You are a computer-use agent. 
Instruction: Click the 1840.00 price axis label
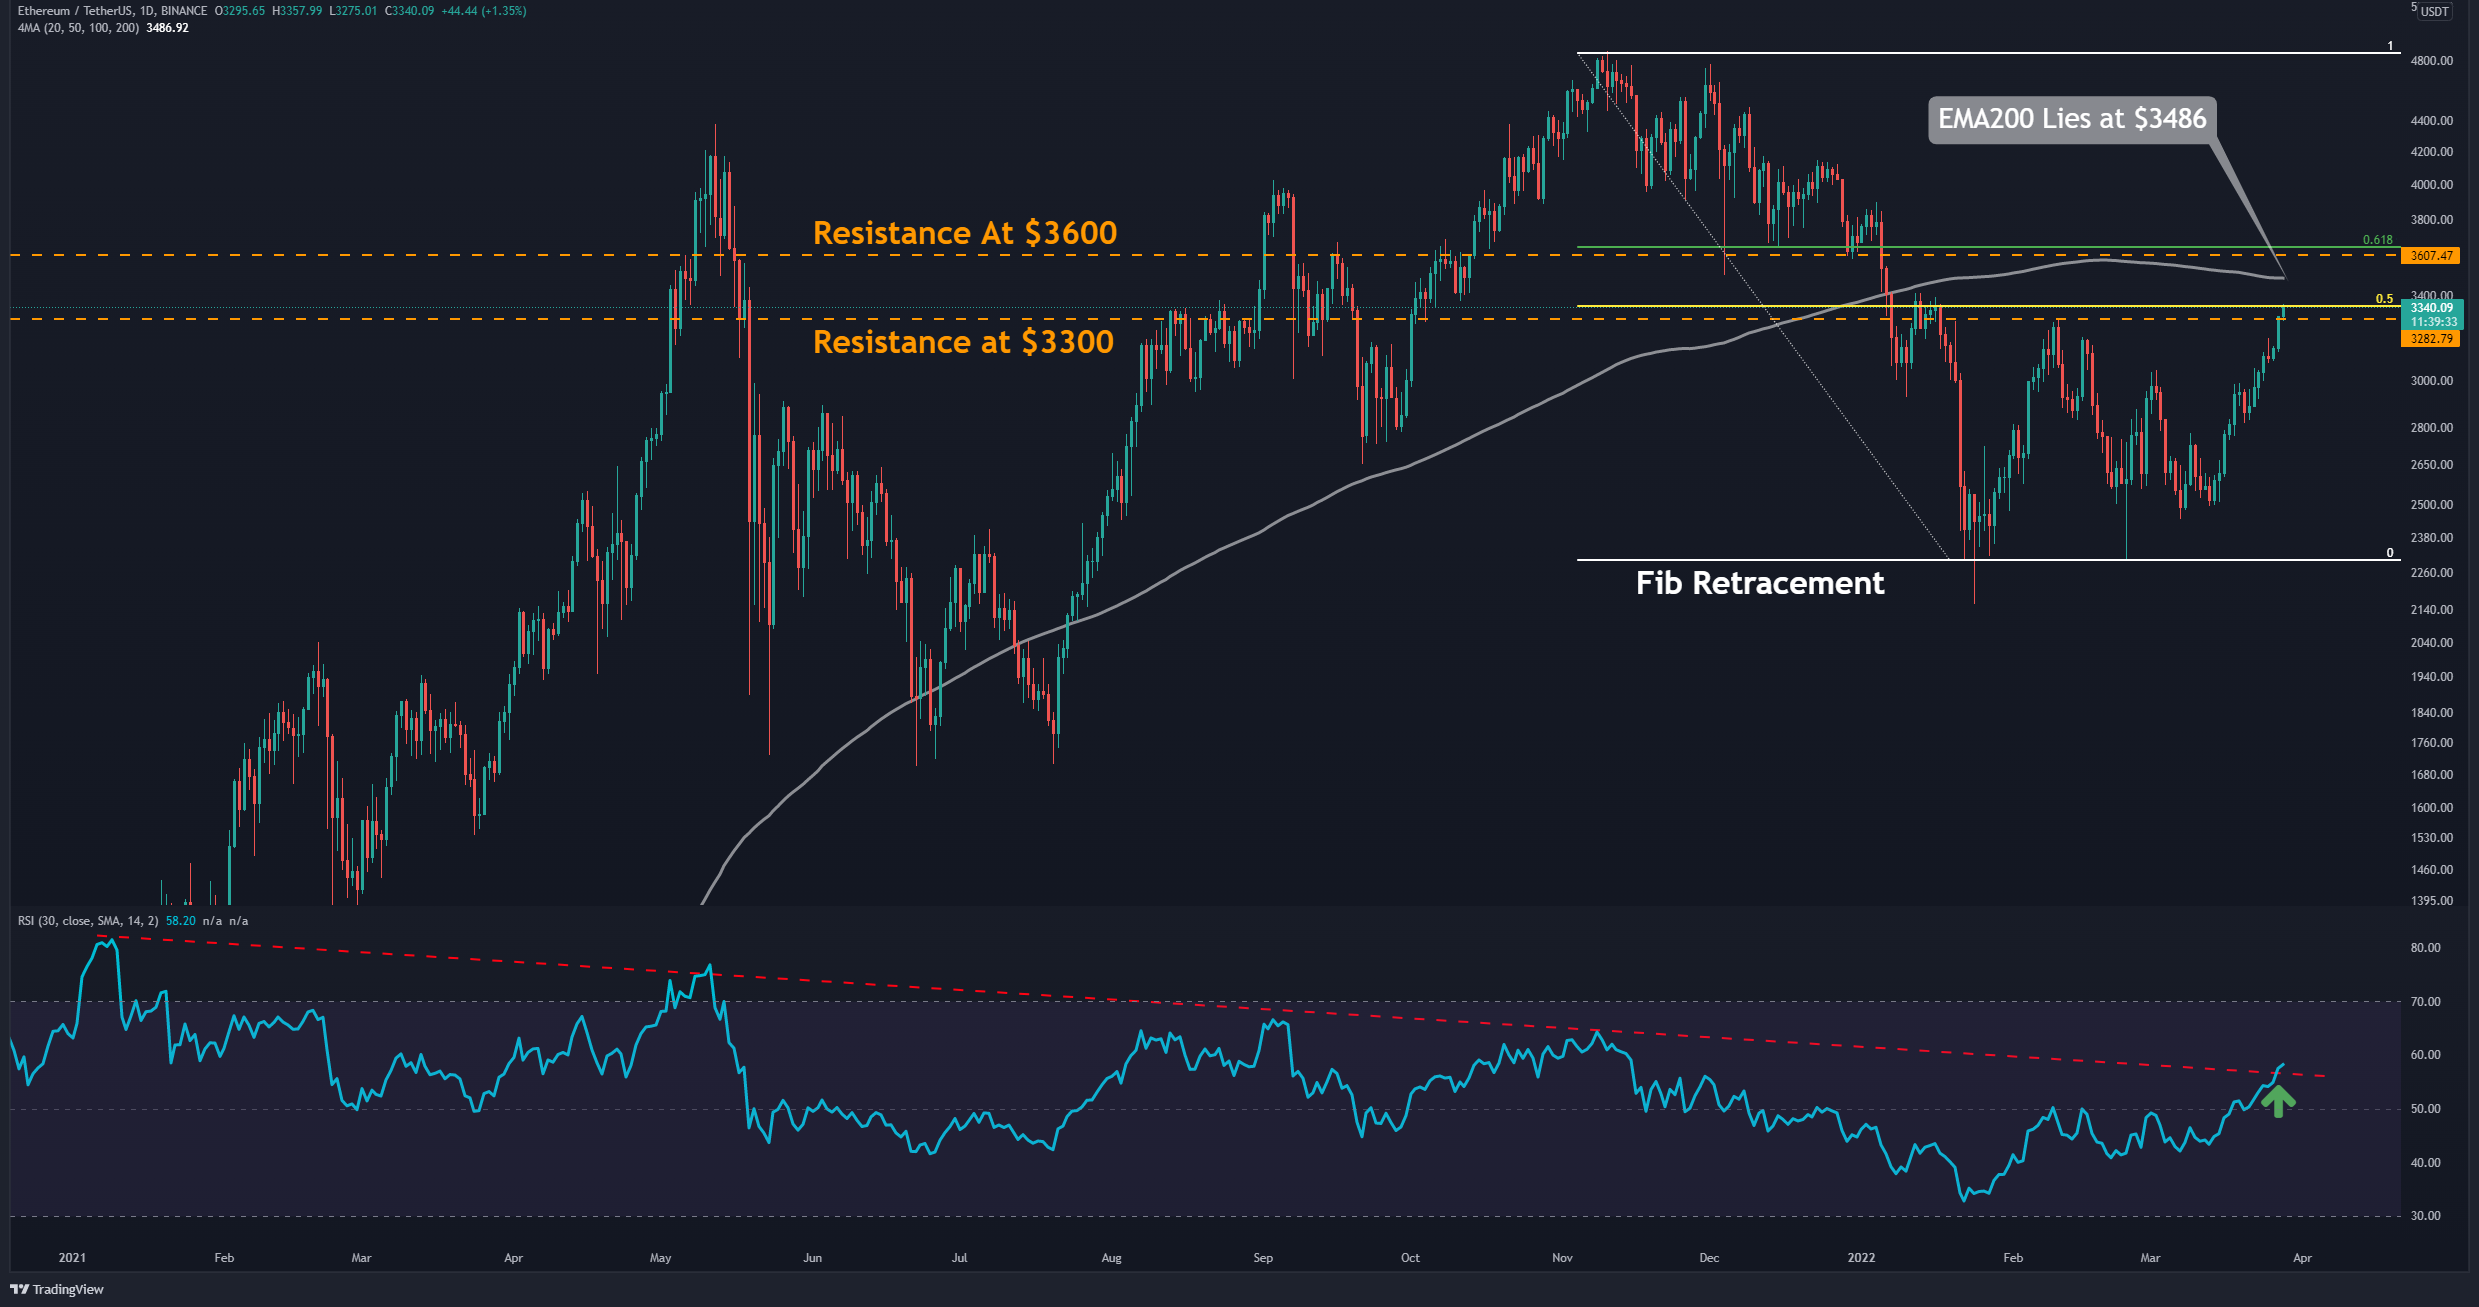click(x=2431, y=713)
